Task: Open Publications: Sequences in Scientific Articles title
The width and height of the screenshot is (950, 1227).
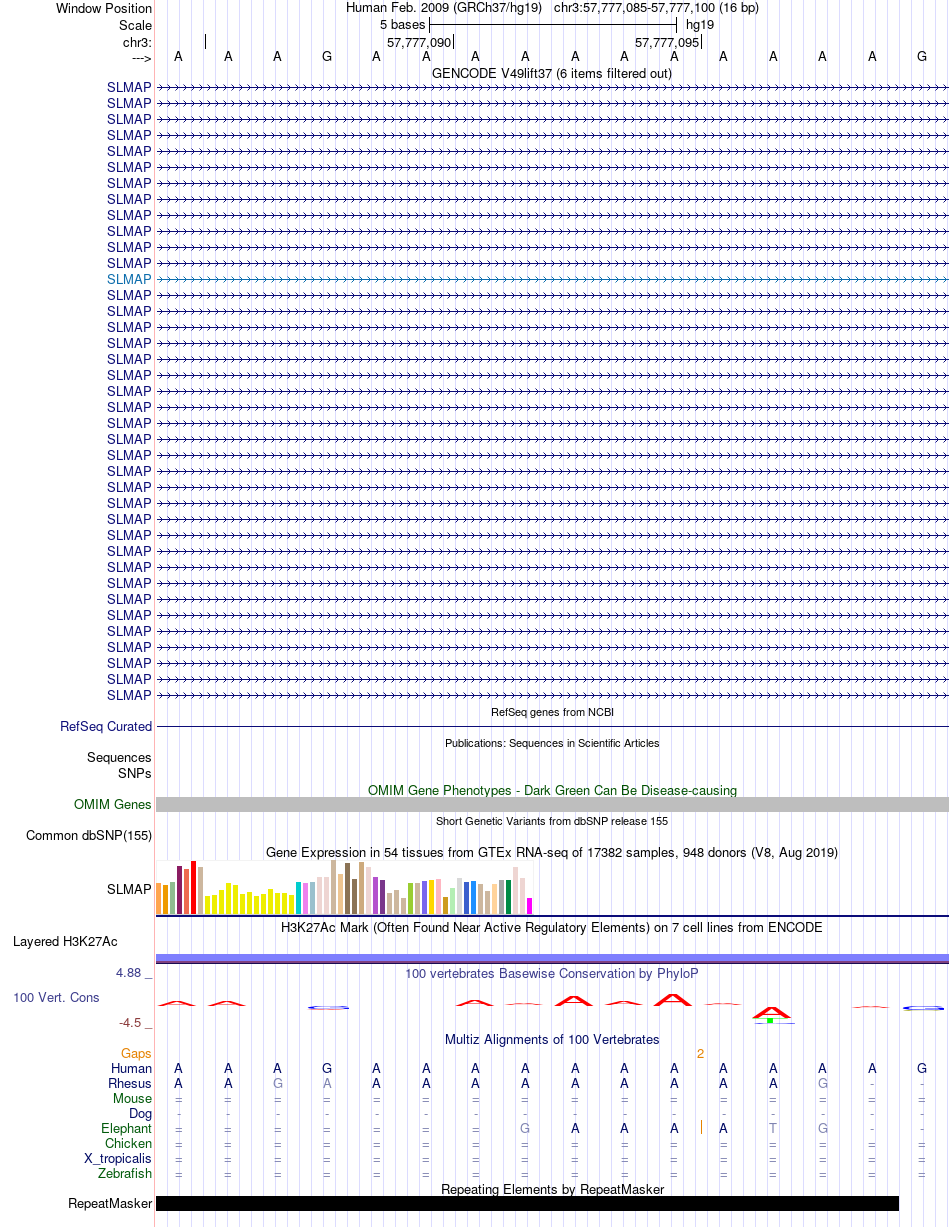Action: click(552, 743)
